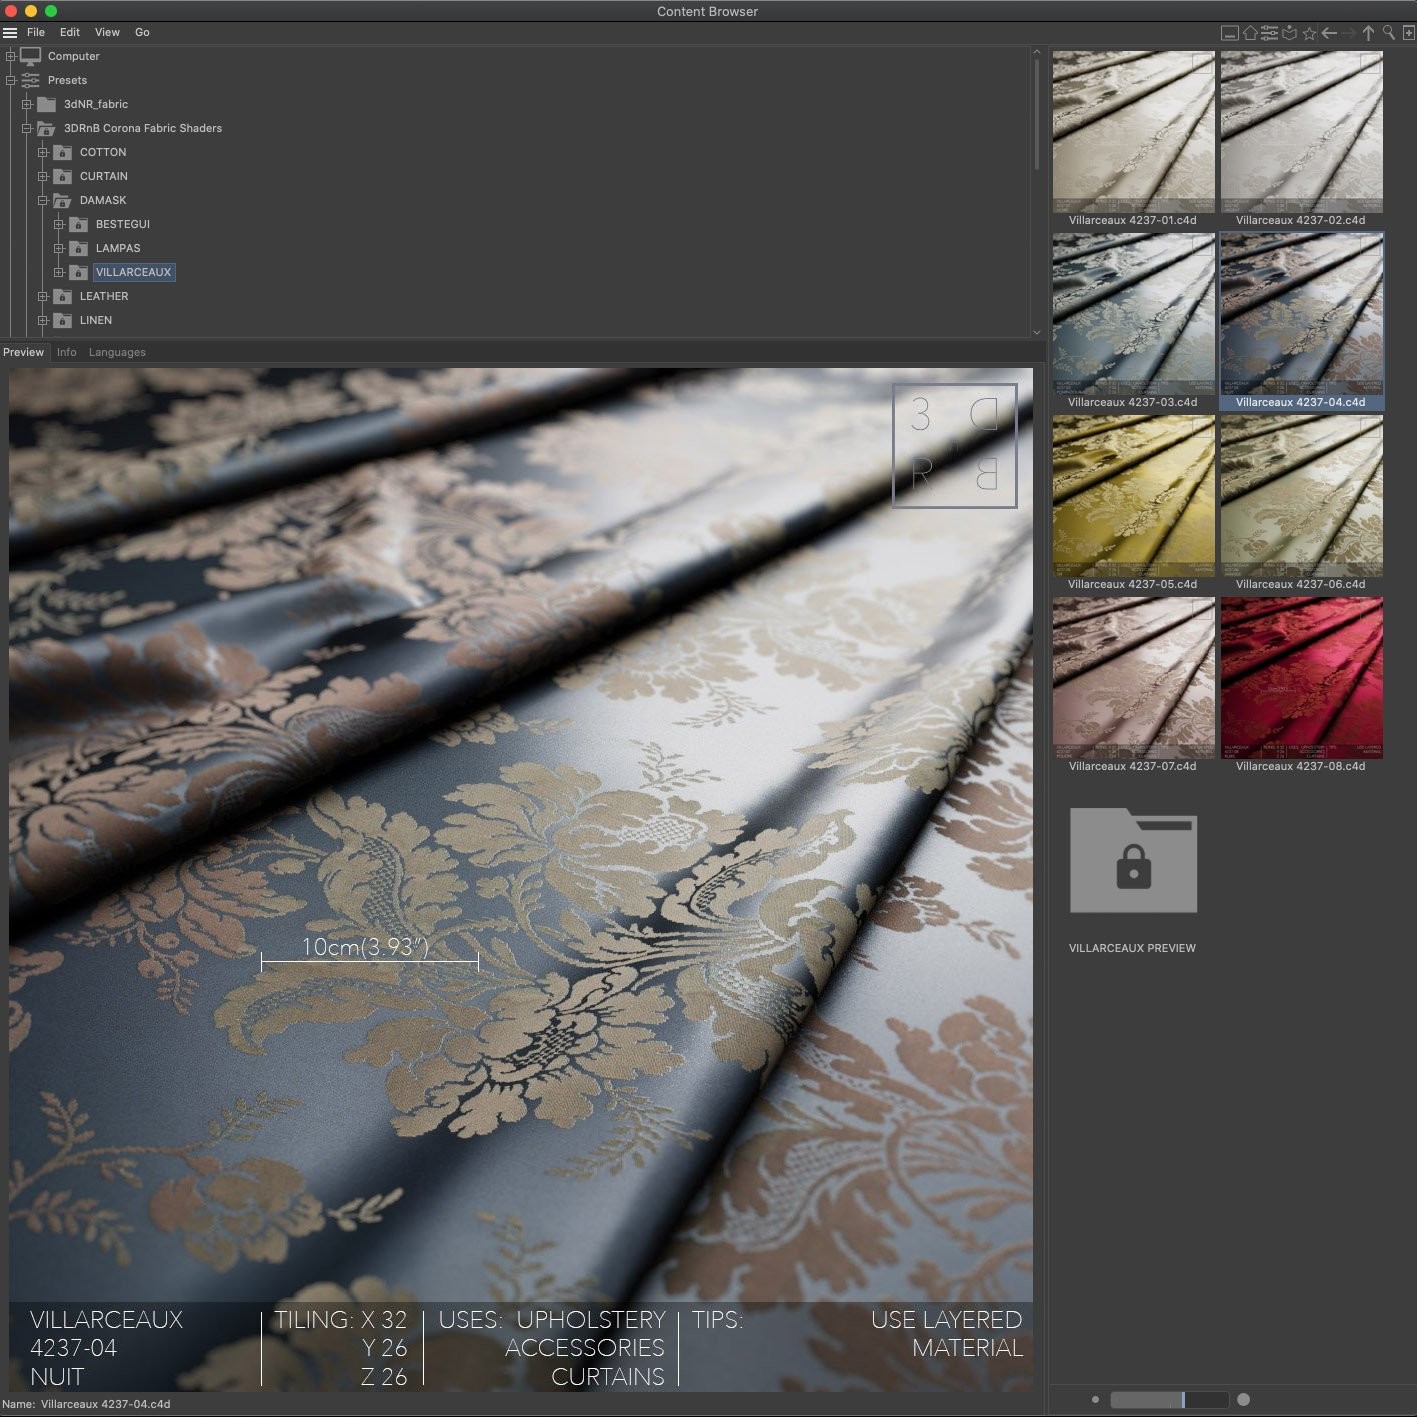Open the browser filter settings icon
This screenshot has width=1417, height=1417.
click(x=1268, y=32)
